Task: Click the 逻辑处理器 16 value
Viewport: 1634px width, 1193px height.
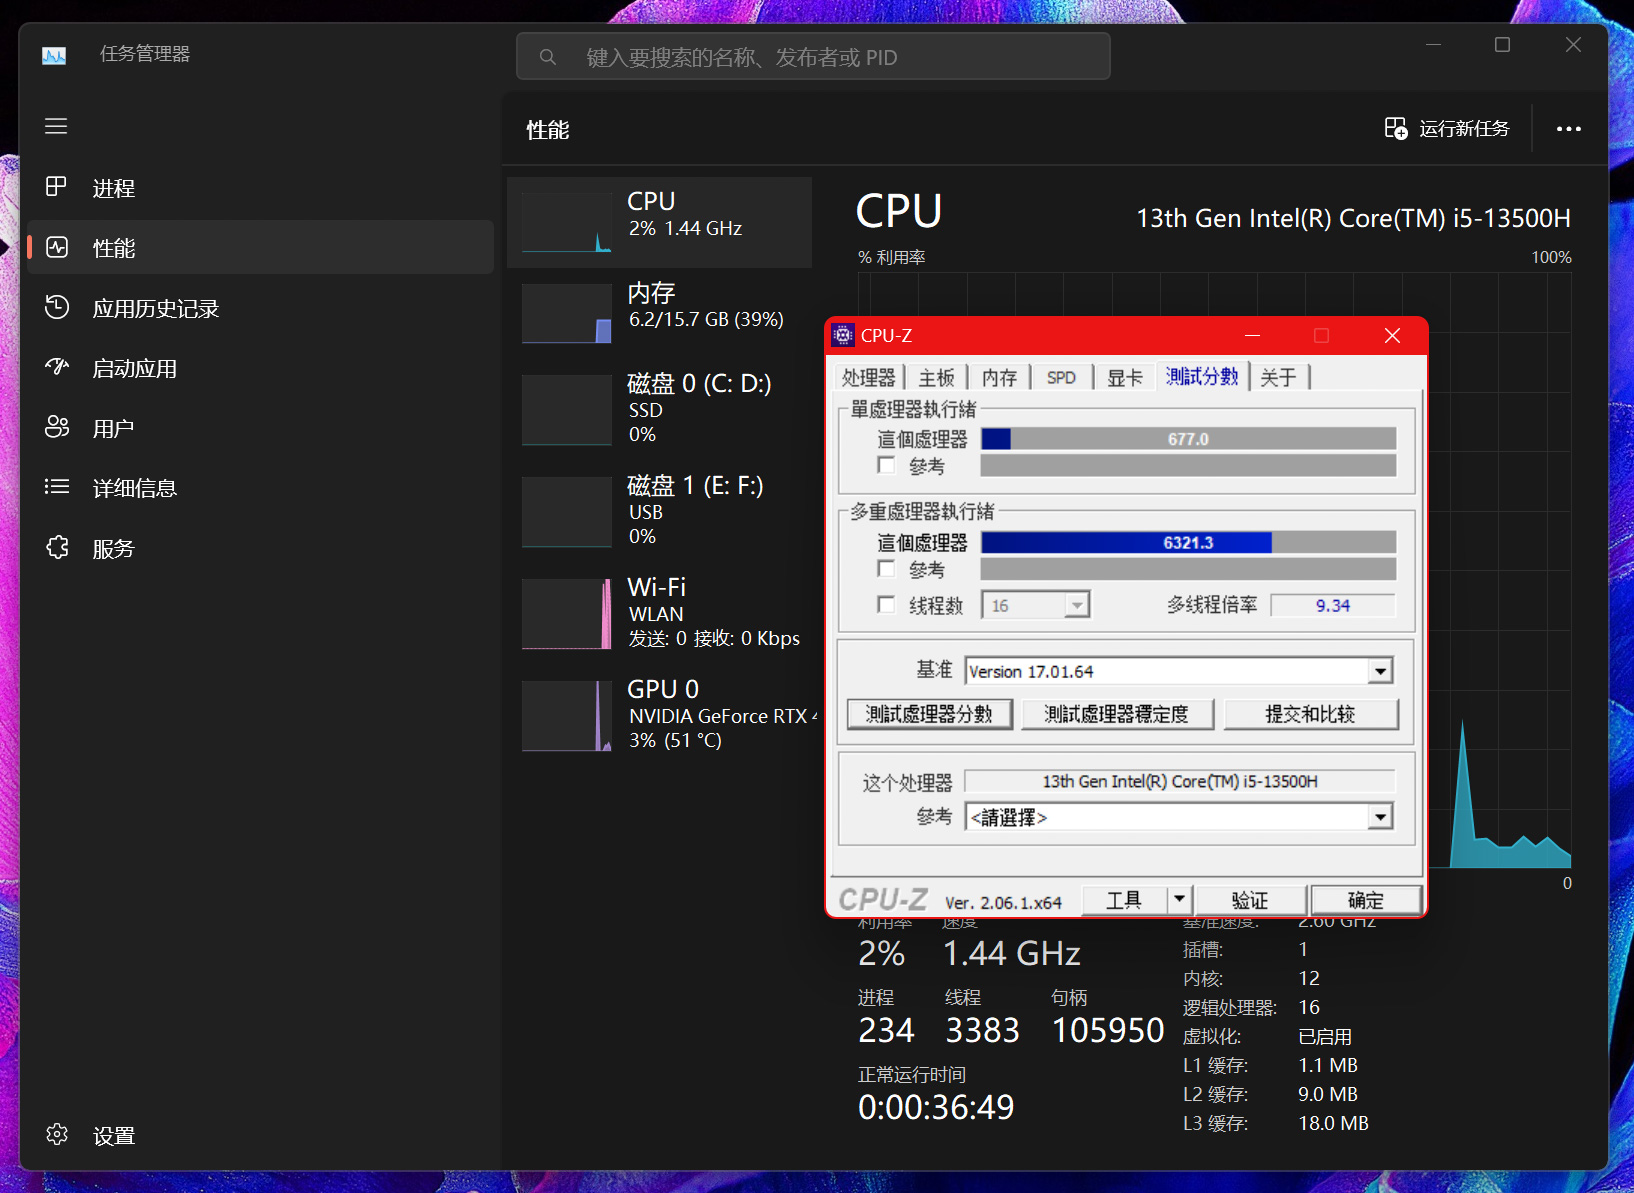Action: click(x=1309, y=1007)
